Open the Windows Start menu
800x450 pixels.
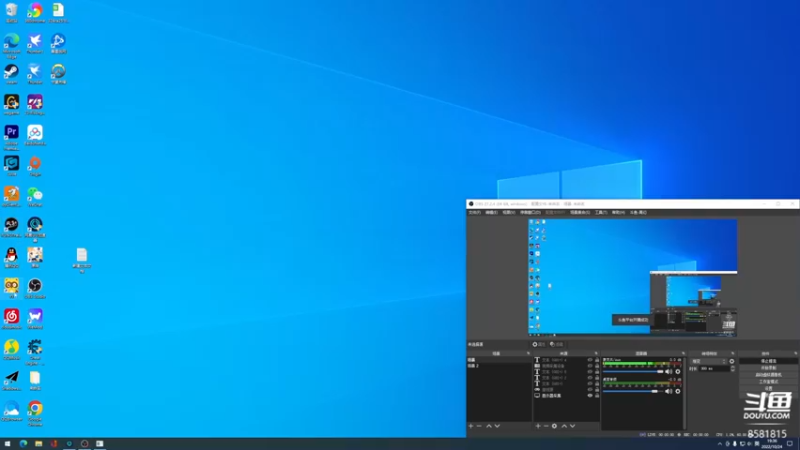point(7,444)
